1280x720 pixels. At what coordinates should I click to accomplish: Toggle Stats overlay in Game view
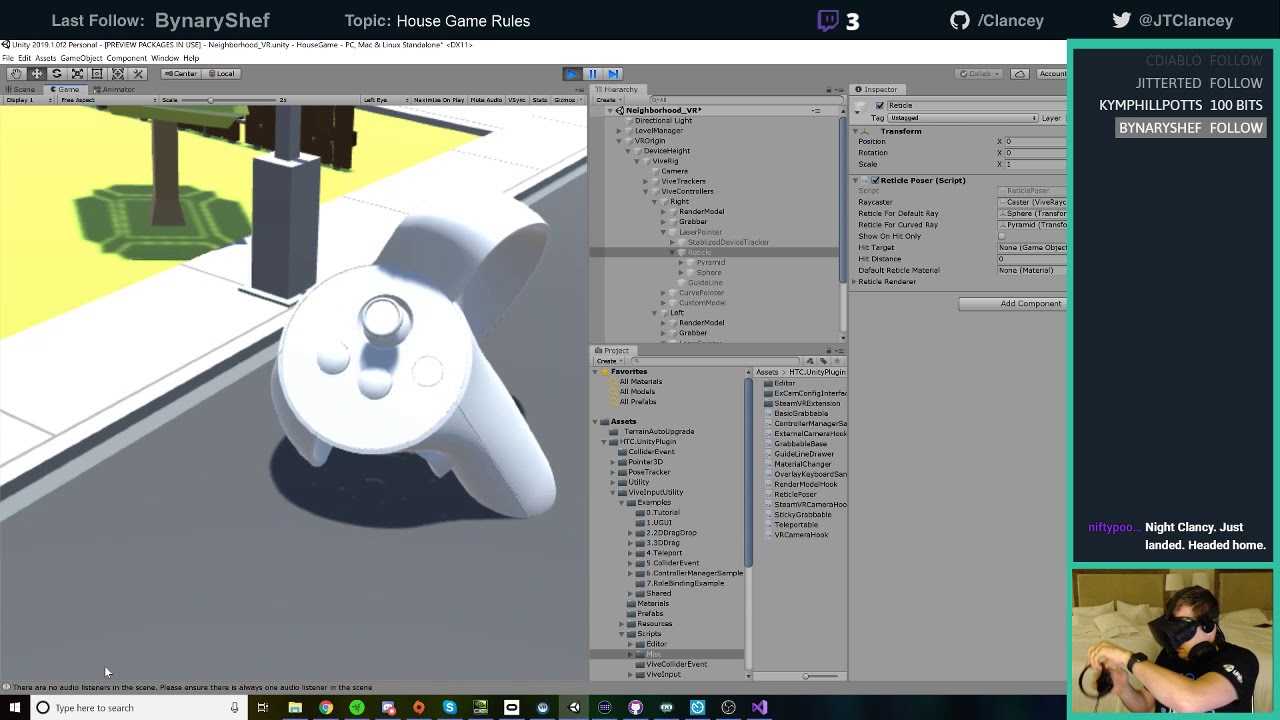click(540, 100)
